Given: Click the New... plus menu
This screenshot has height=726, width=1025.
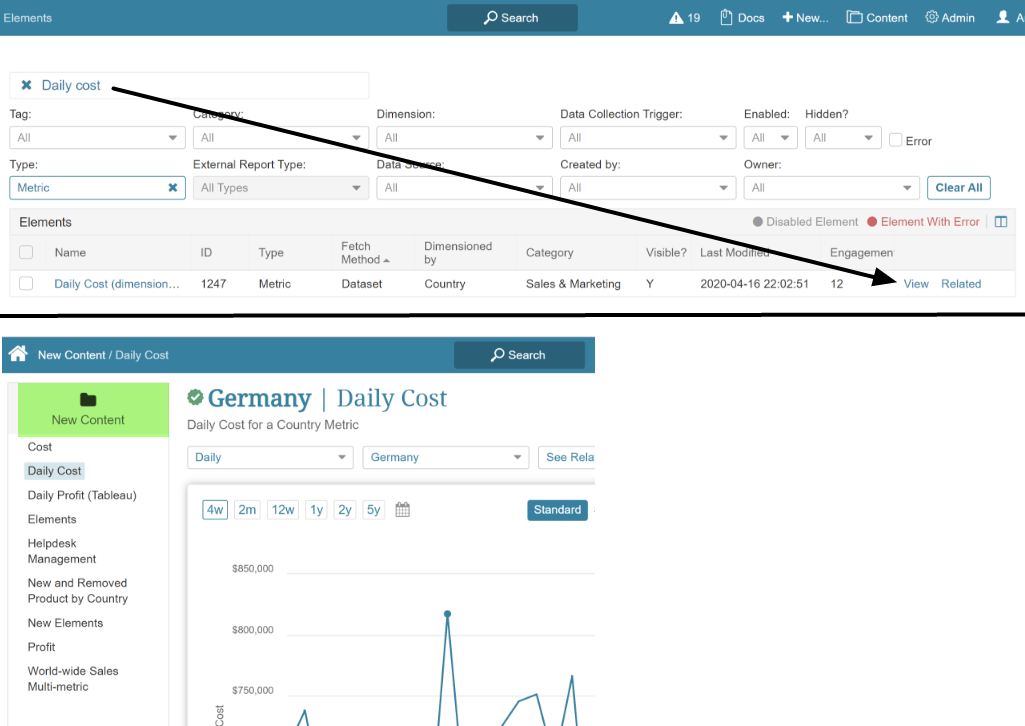Looking at the screenshot, I should (805, 18).
